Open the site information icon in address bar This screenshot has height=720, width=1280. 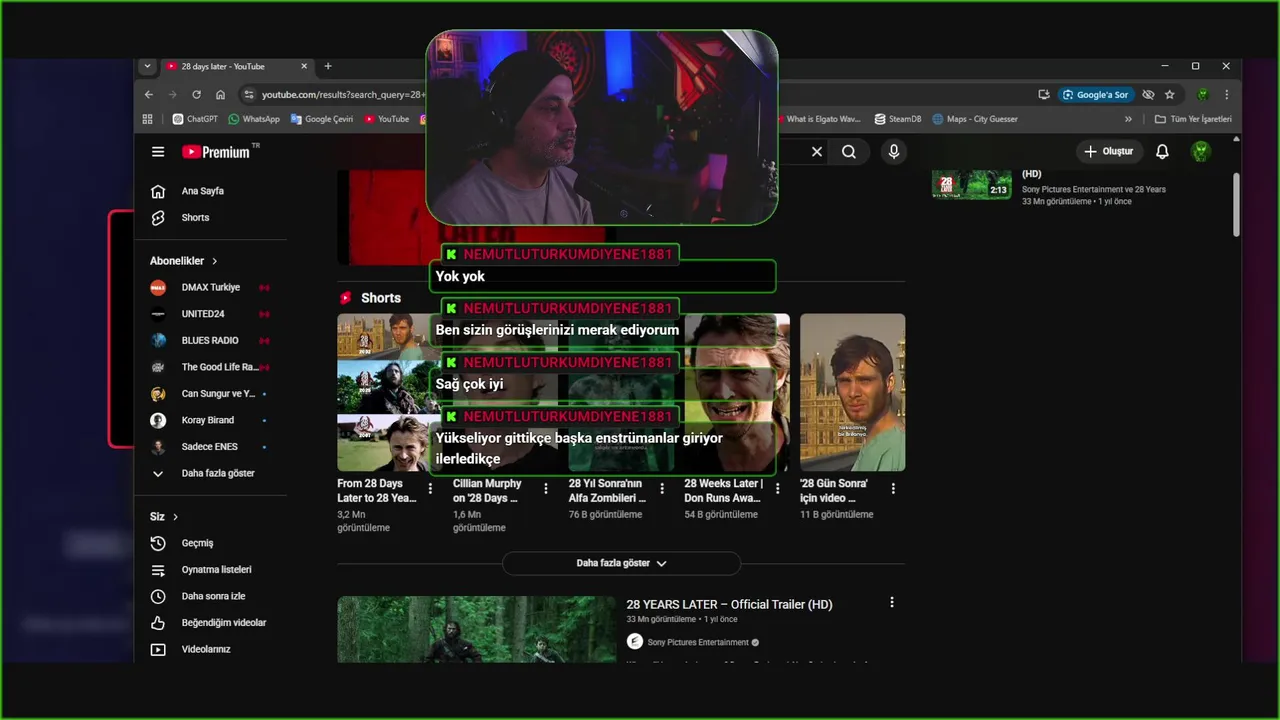point(248,95)
